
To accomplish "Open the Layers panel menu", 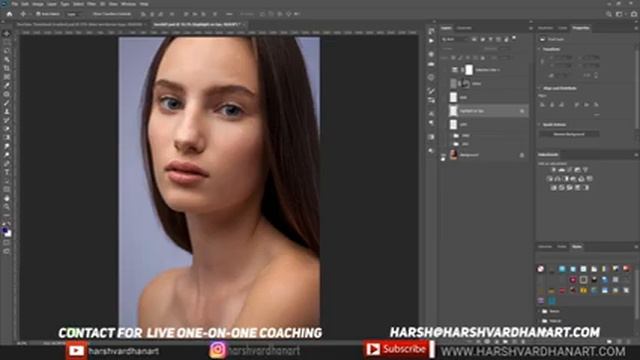I will click(x=531, y=28).
